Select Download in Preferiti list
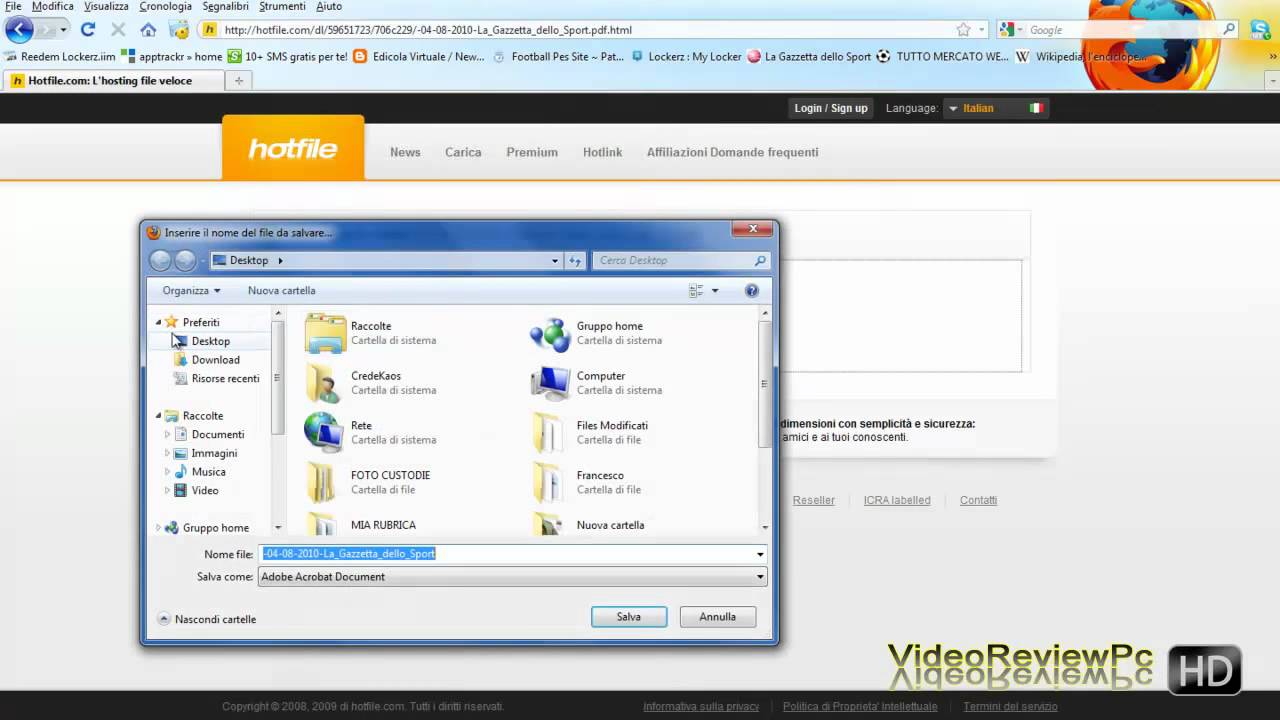The width and height of the screenshot is (1280, 720). click(215, 360)
